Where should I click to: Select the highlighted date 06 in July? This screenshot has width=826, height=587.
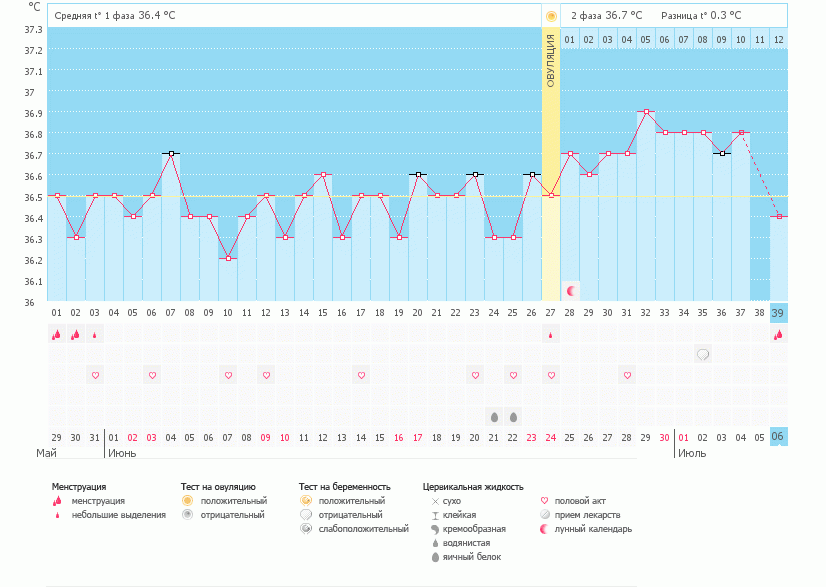(x=778, y=437)
